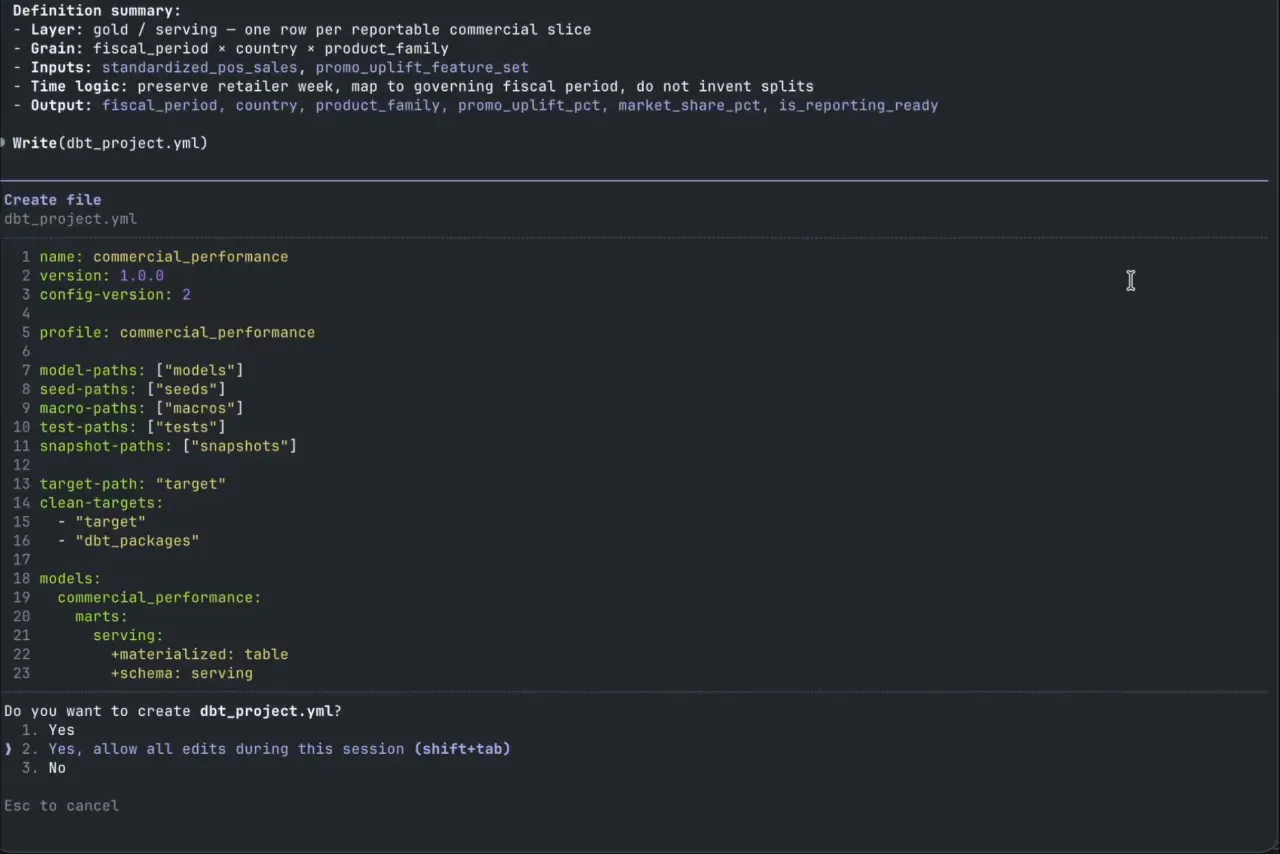
Task: Click line 11 "snapshot-paths" entry
Action: 168,446
